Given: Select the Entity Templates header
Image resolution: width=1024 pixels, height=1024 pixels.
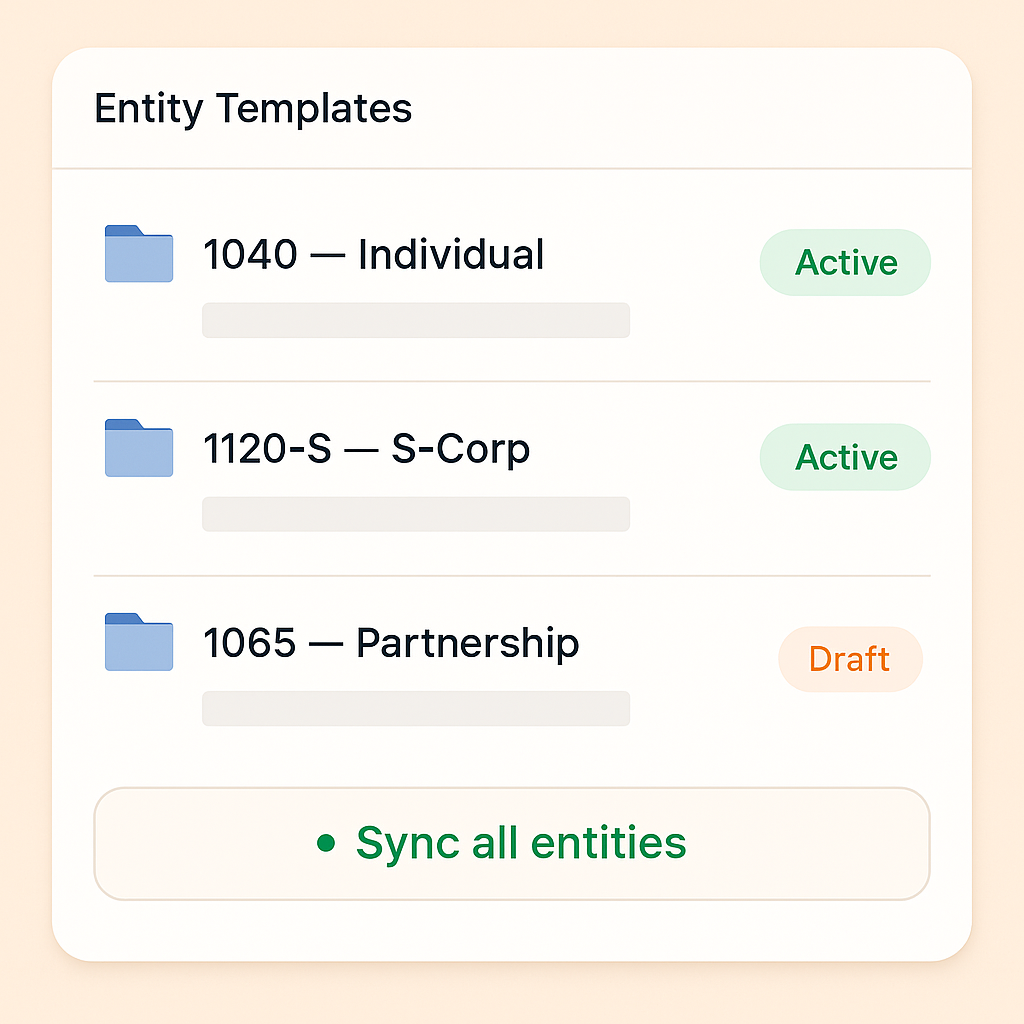Looking at the screenshot, I should (253, 108).
